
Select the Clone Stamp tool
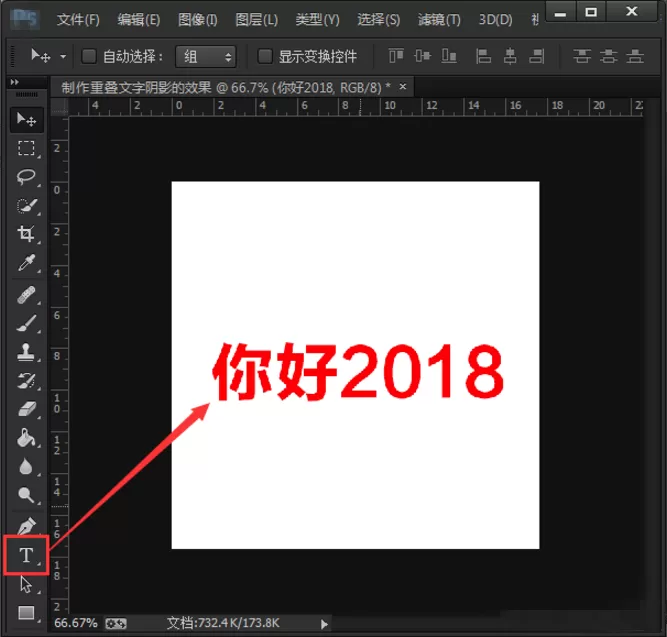[x=26, y=352]
